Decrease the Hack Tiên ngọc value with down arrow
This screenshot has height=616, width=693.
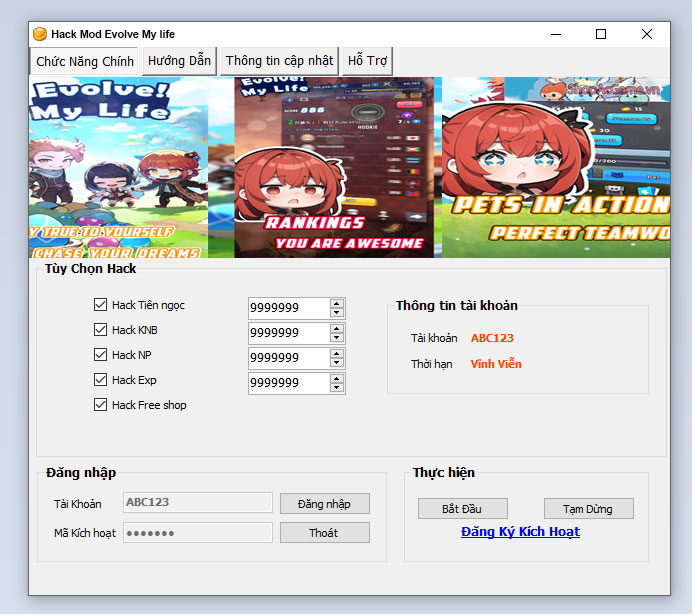click(337, 312)
